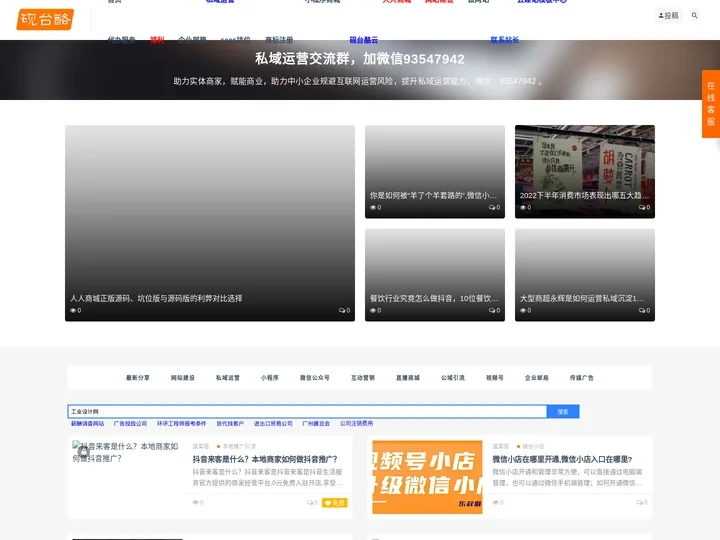Open the 在线客服 orange side tab
The width and height of the screenshot is (720, 540).
click(x=711, y=104)
